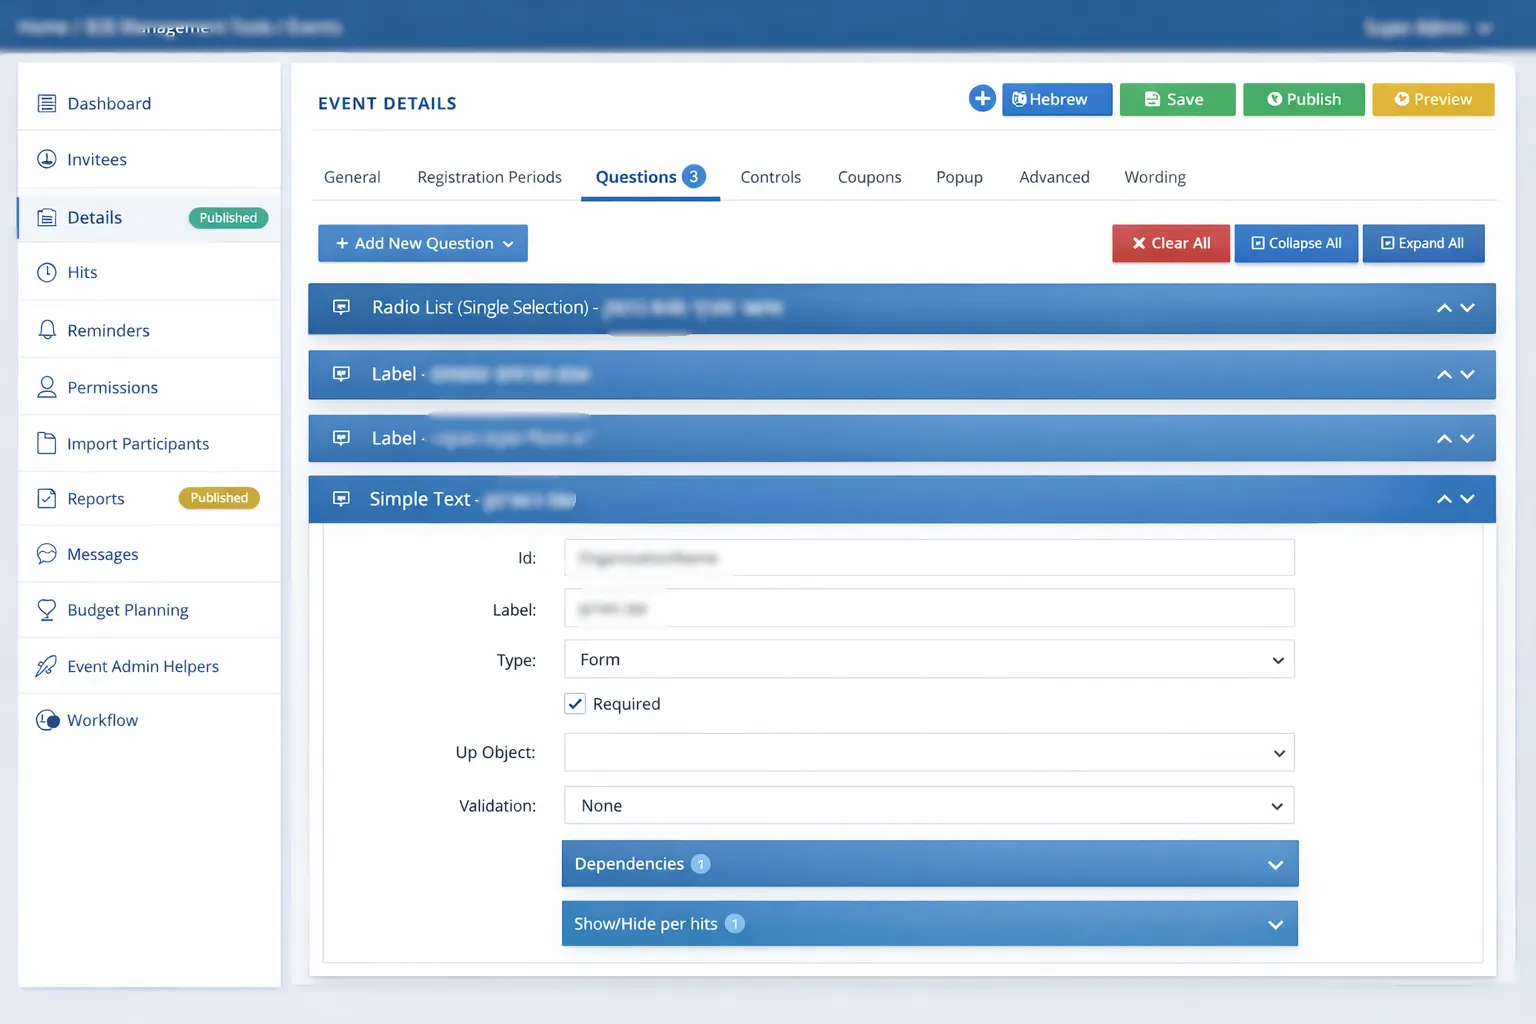Open the Up Object dropdown
Screen dimensions: 1536x1024
point(929,752)
